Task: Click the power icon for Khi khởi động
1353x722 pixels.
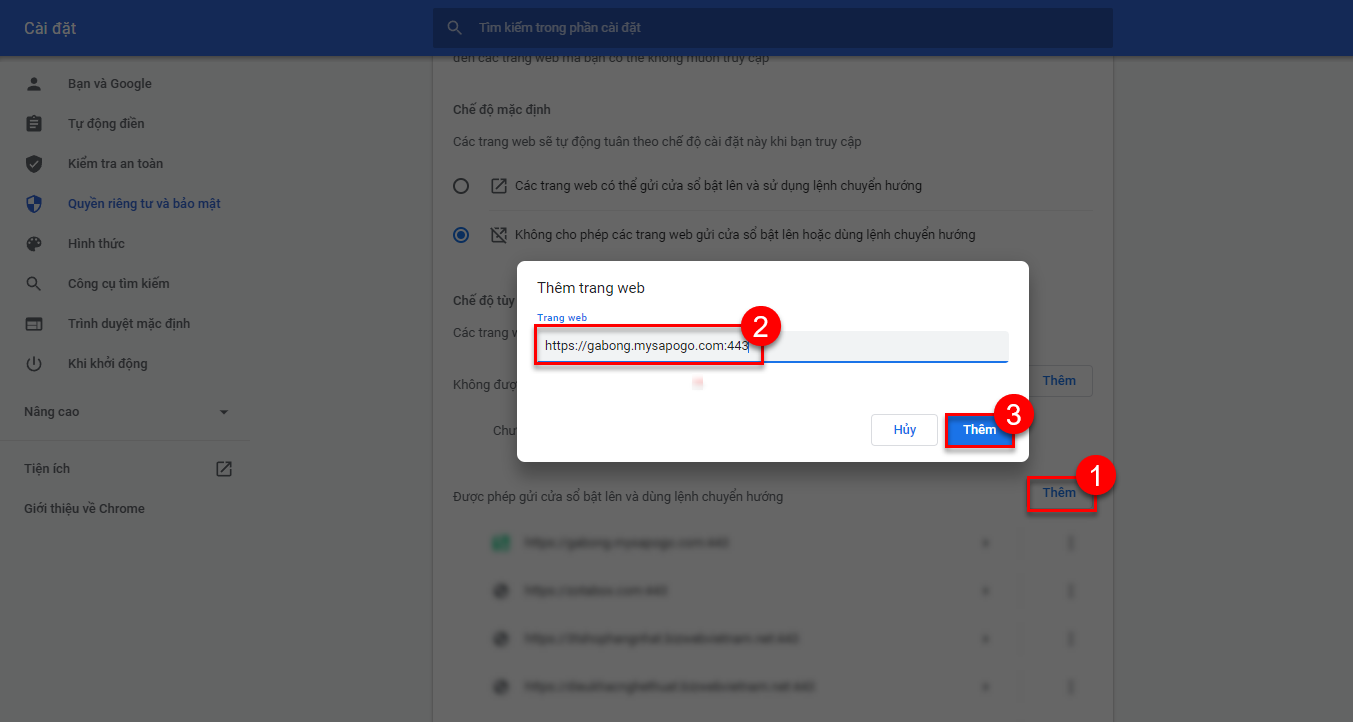Action: [34, 364]
